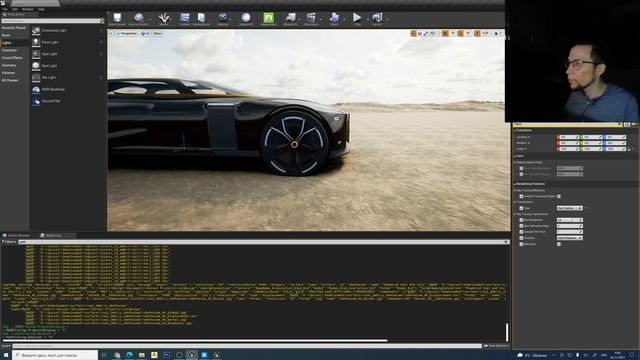Click the Show button in viewport
Image resolution: width=640 pixels, height=360 pixels.
(x=158, y=33)
